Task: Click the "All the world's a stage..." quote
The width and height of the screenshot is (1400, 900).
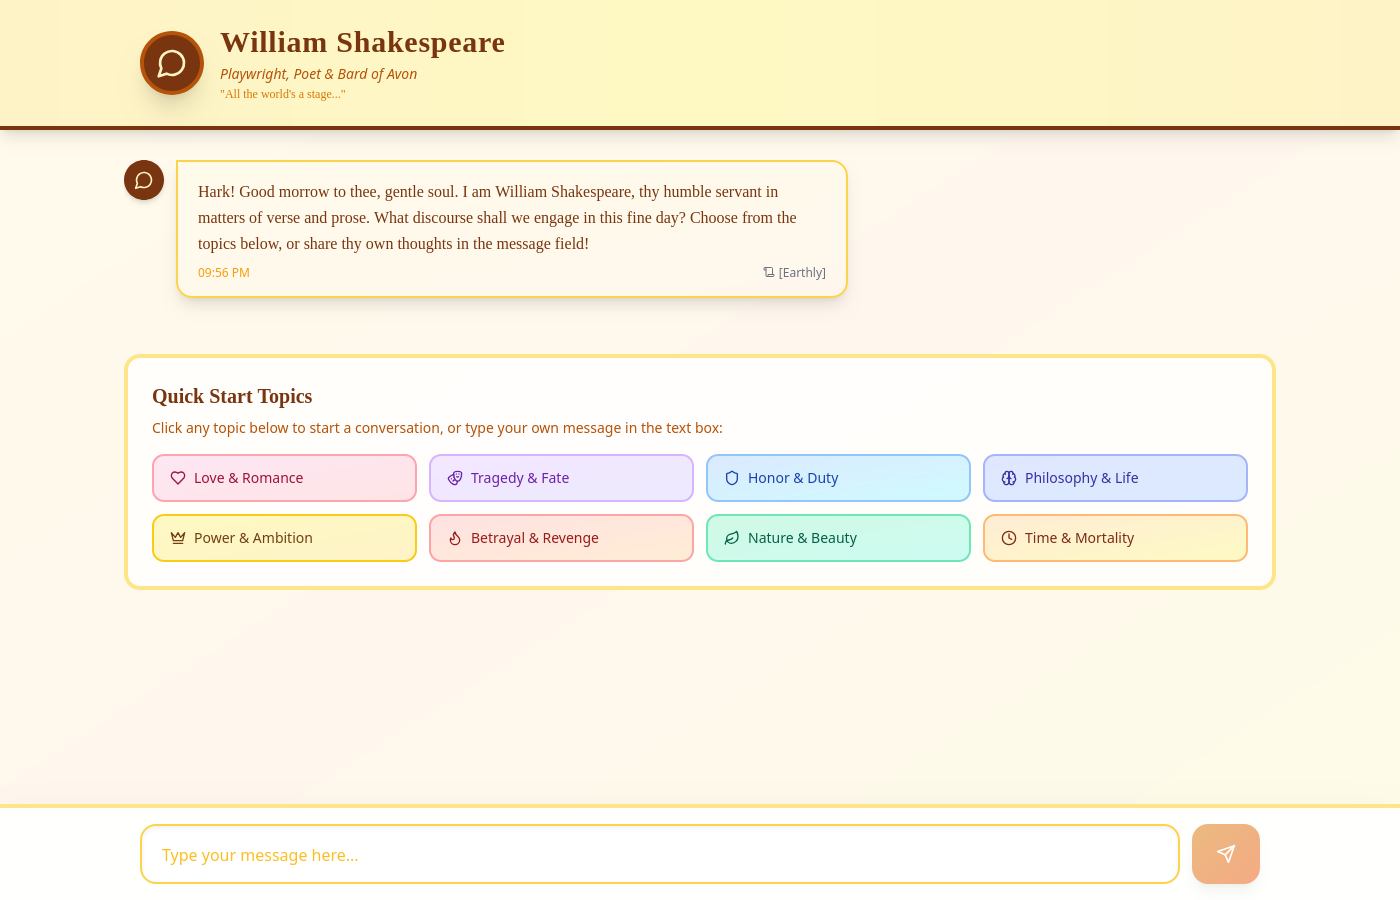Action: [x=283, y=94]
